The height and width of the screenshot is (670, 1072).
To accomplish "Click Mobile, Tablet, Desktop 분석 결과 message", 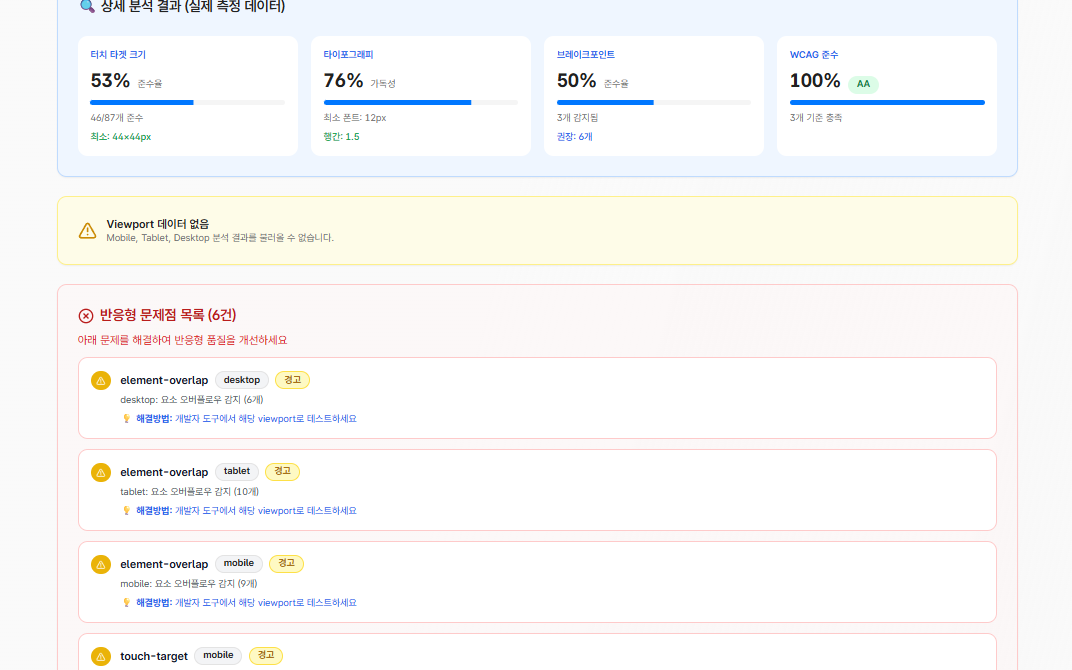I will (x=220, y=238).
